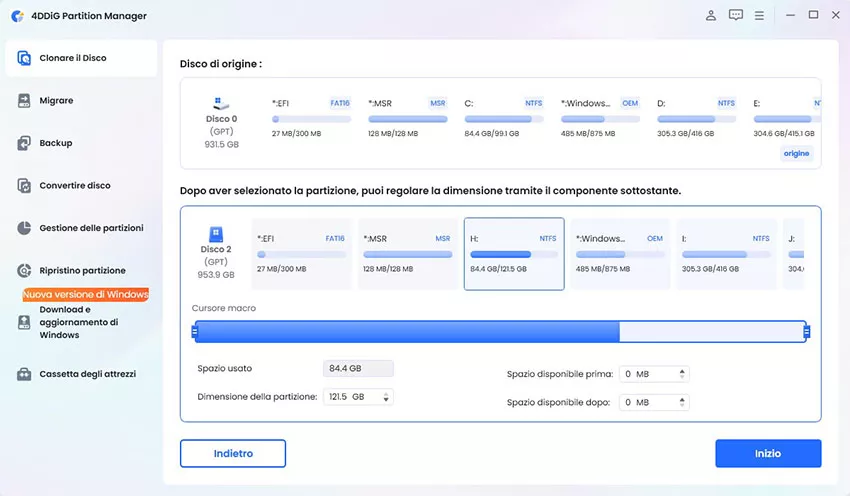Screen dimensions: 850x496
Task: Open the hamburger menu in title bar
Action: (761, 15)
